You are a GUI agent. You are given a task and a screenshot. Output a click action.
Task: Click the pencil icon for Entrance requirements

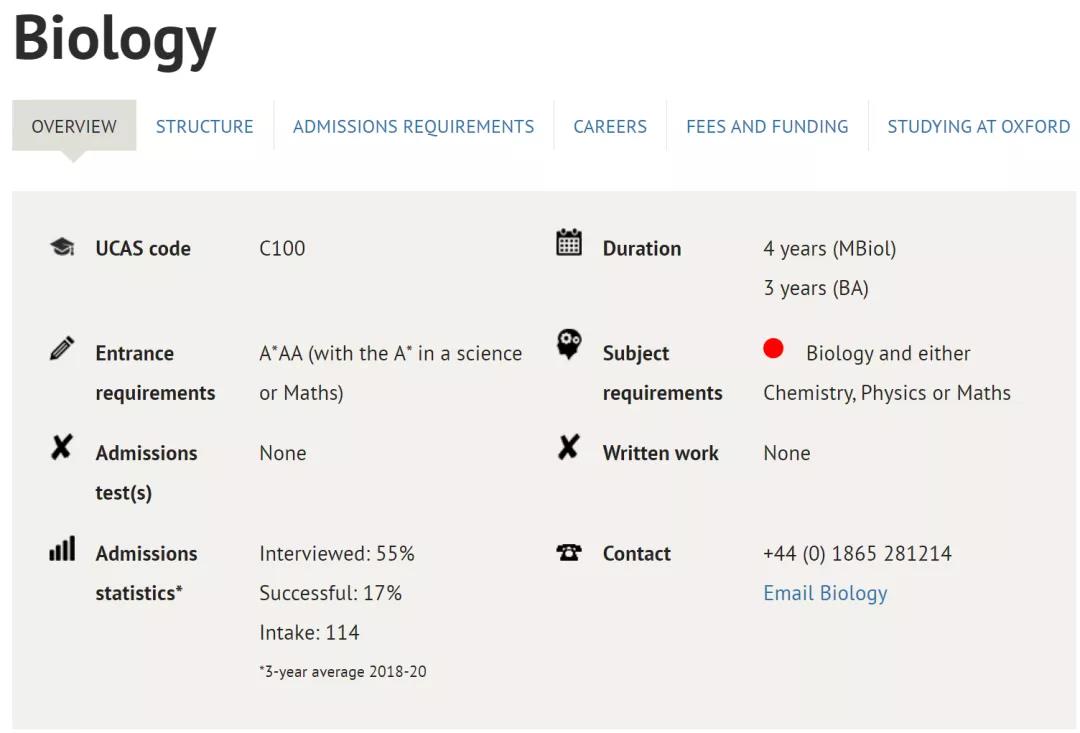(62, 348)
